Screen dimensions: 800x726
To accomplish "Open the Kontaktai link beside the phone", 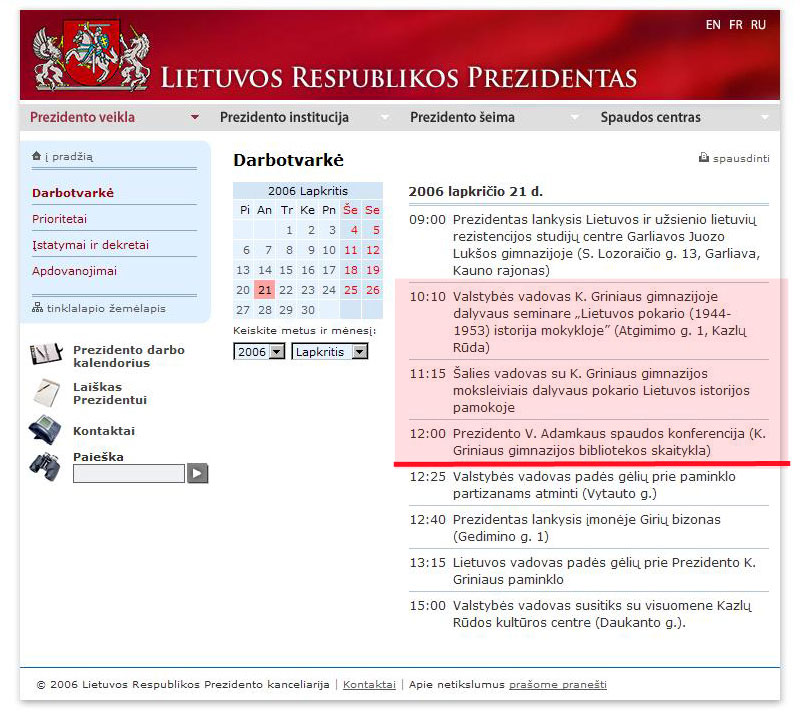I will (104, 431).
